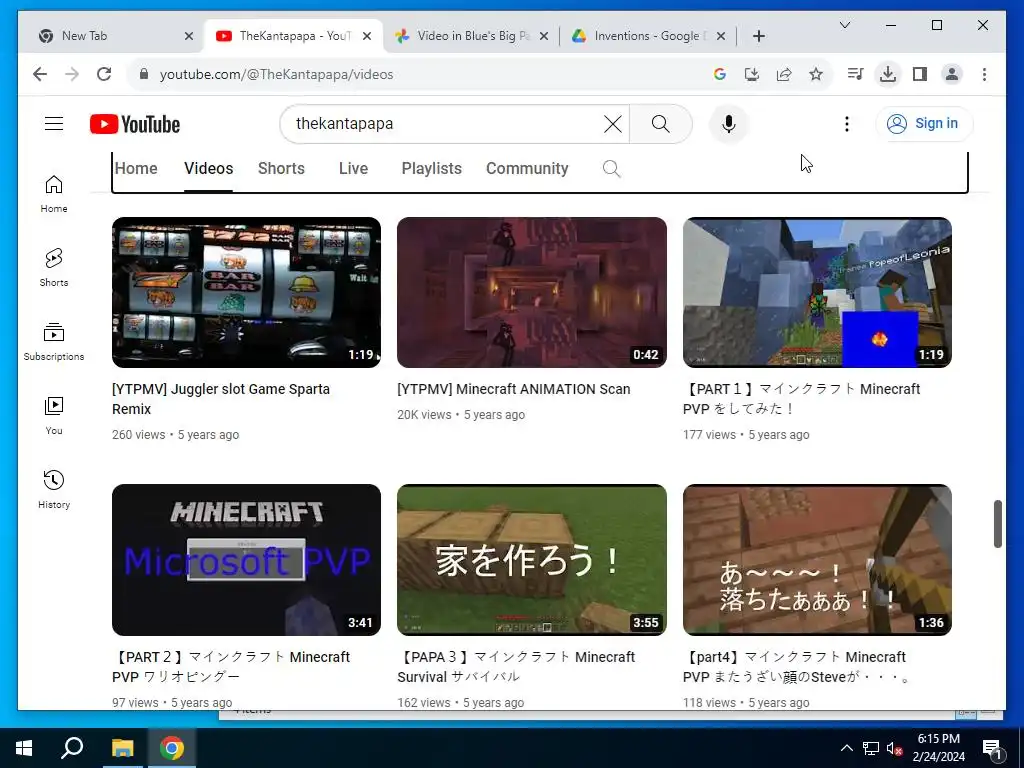This screenshot has width=1024, height=768.
Task: Click the browser forward arrow
Action: point(72,74)
